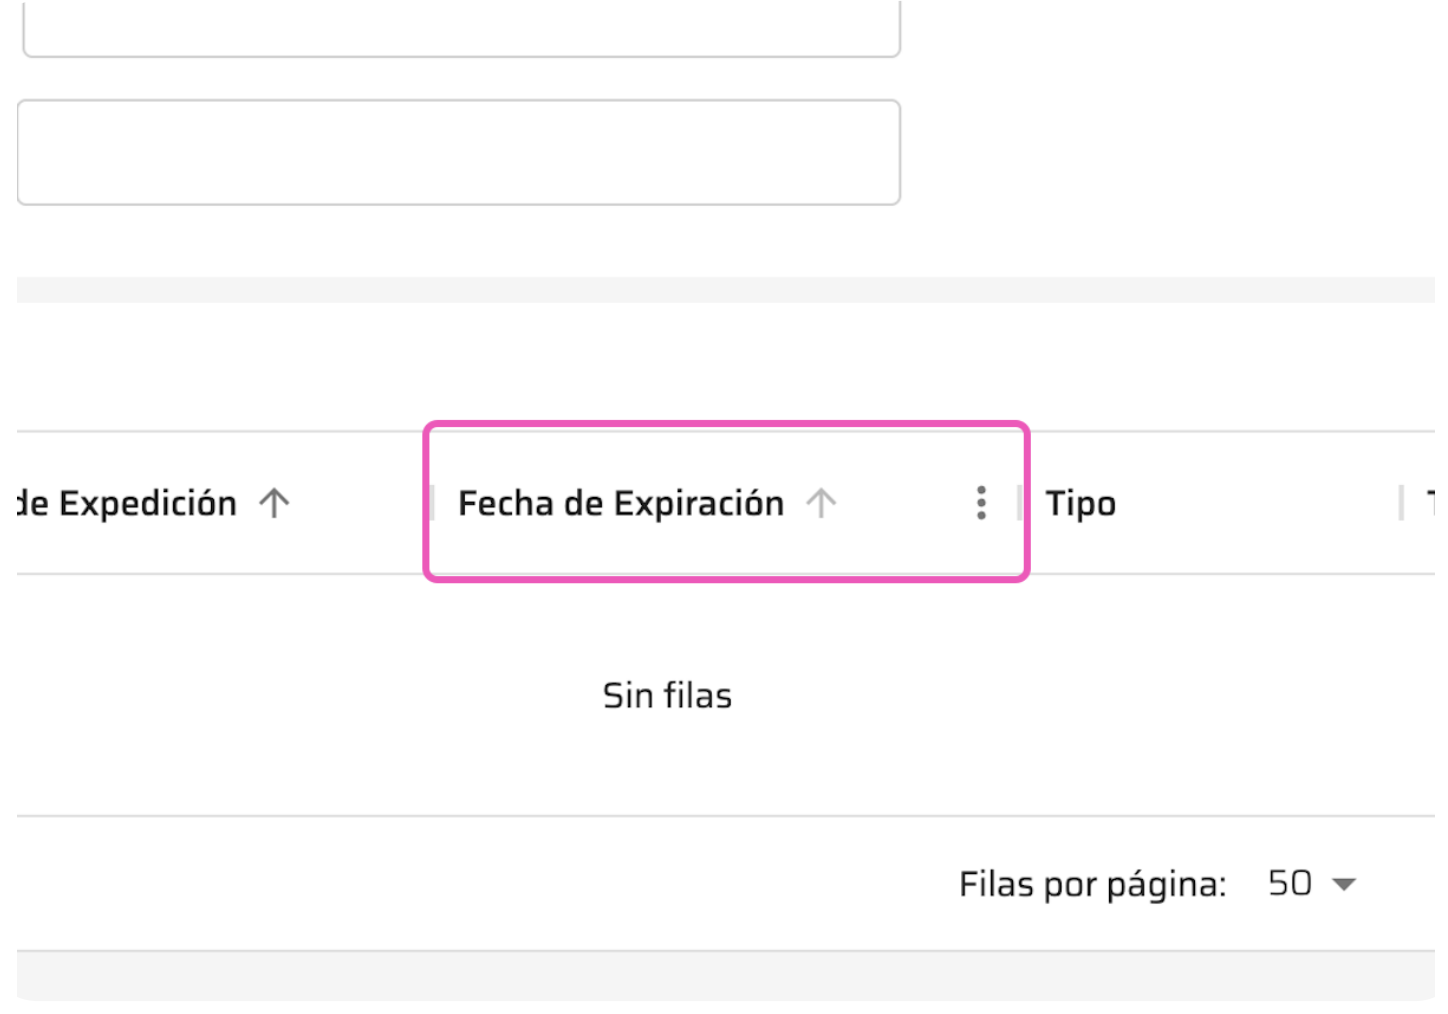Screen dimensions: 1448x1014
Task: Click the Fecha de Expiración header label
Action: 621,503
